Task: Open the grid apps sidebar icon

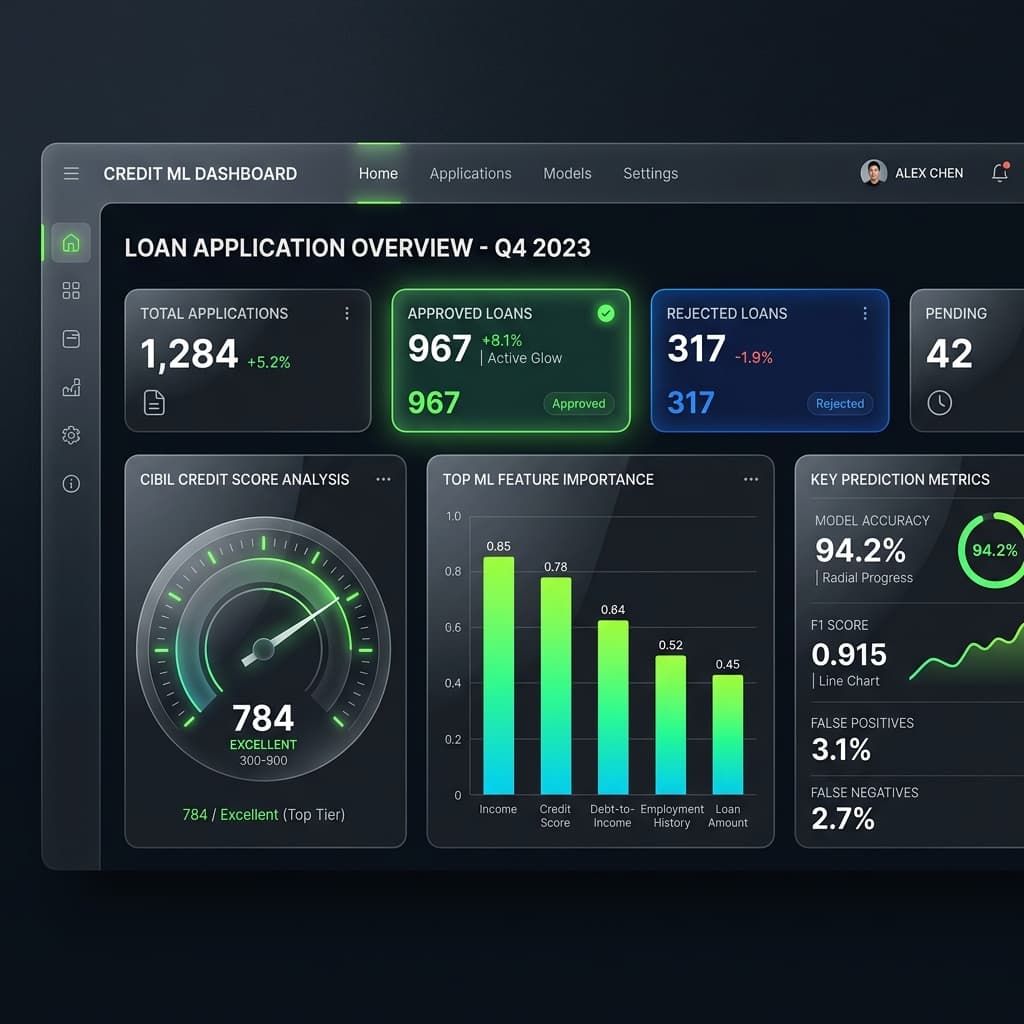Action: [x=71, y=291]
